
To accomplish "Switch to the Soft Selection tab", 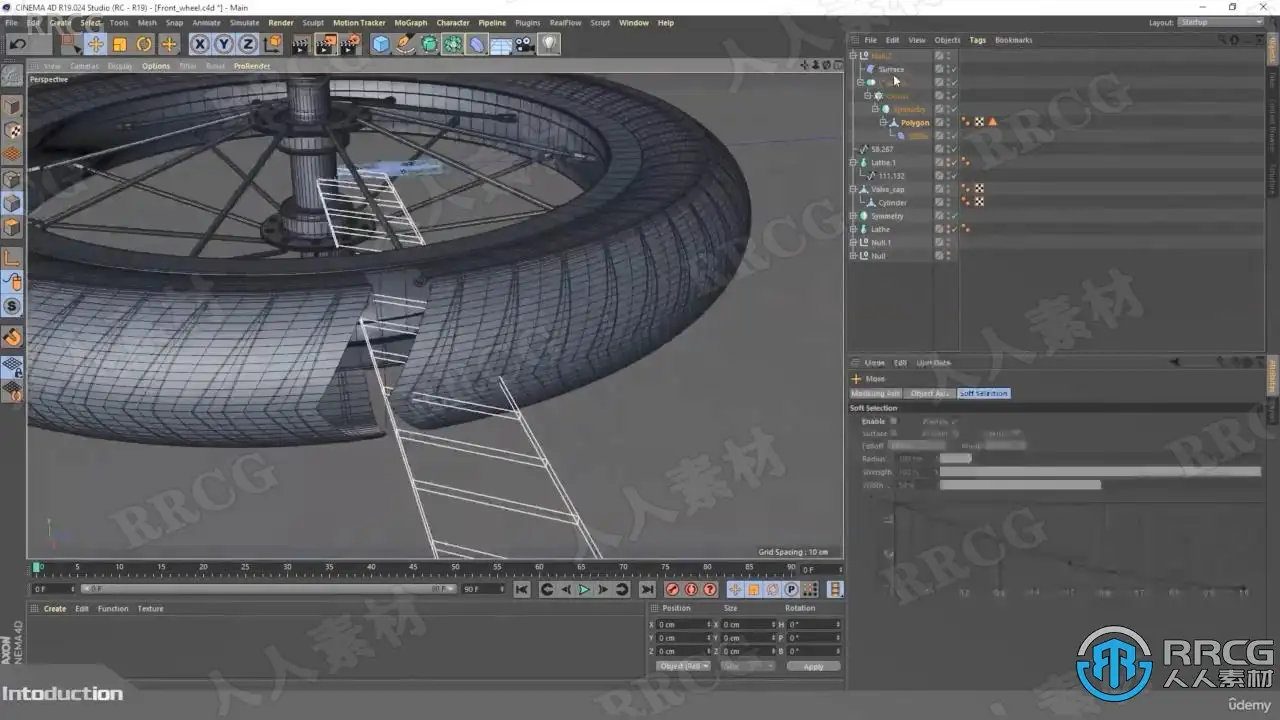I will (984, 393).
